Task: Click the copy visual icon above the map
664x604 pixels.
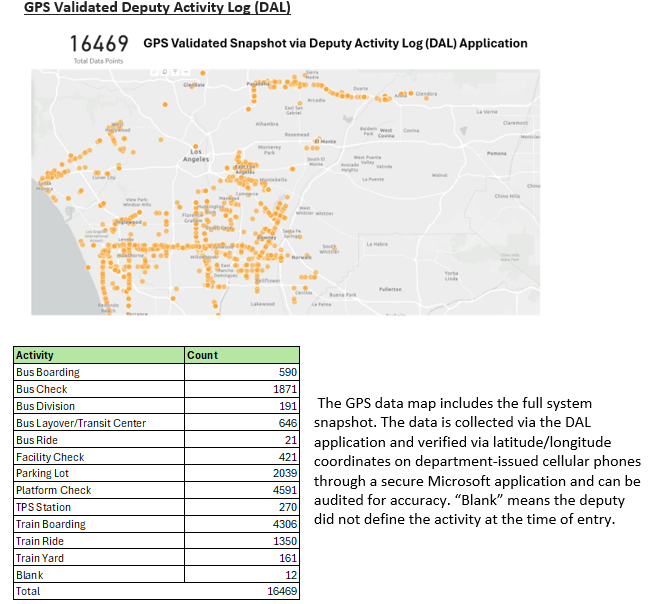Action: pos(163,71)
